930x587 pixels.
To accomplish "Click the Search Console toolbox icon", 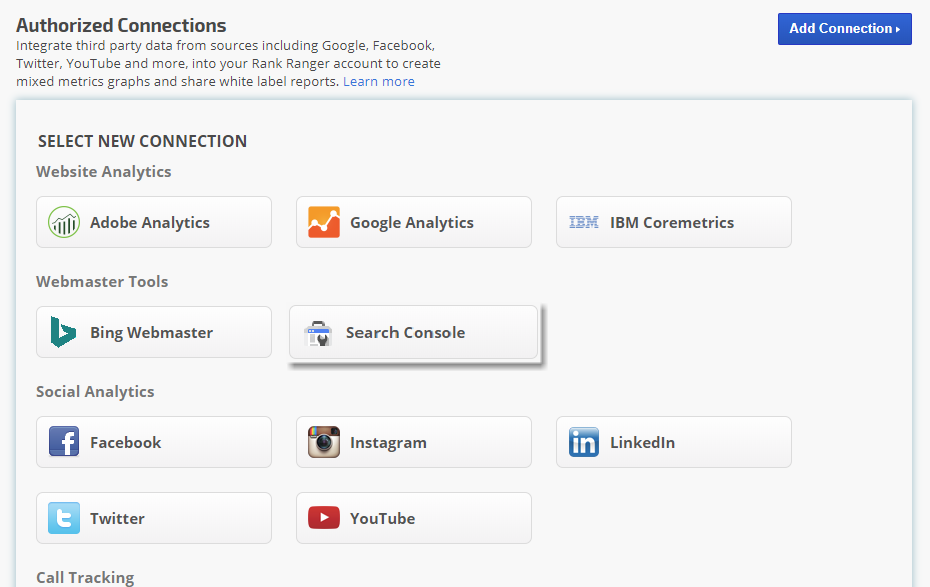I will pyautogui.click(x=318, y=333).
